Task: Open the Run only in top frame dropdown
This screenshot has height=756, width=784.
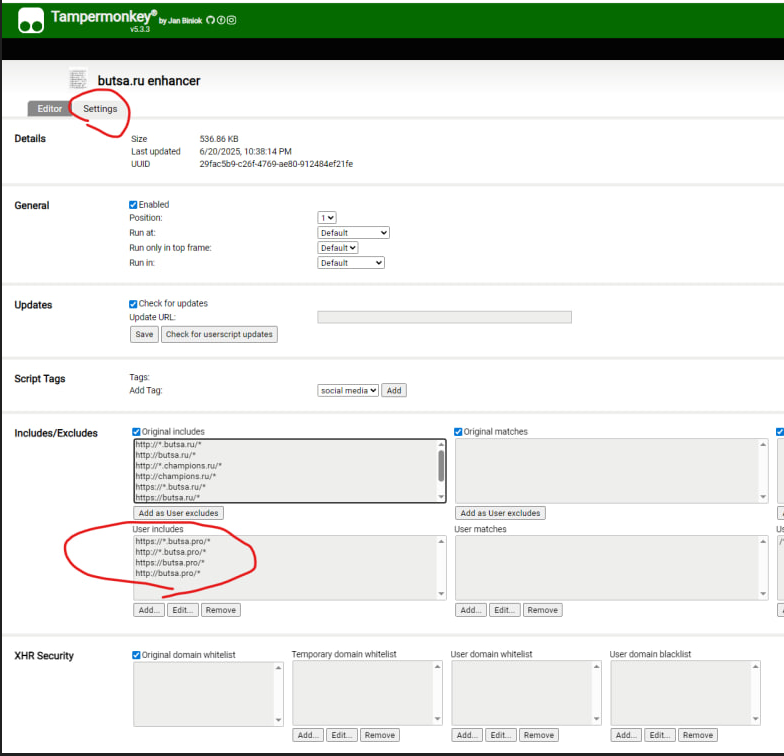Action: (x=338, y=248)
